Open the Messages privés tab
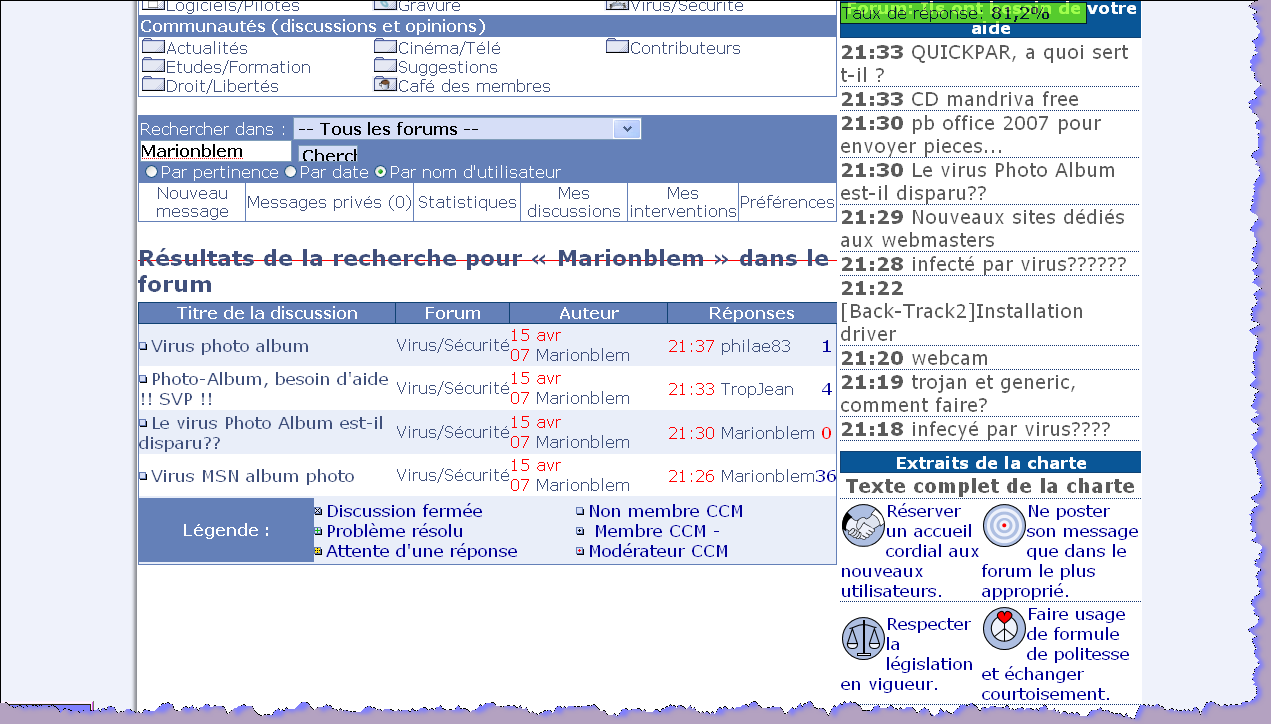 (x=329, y=202)
